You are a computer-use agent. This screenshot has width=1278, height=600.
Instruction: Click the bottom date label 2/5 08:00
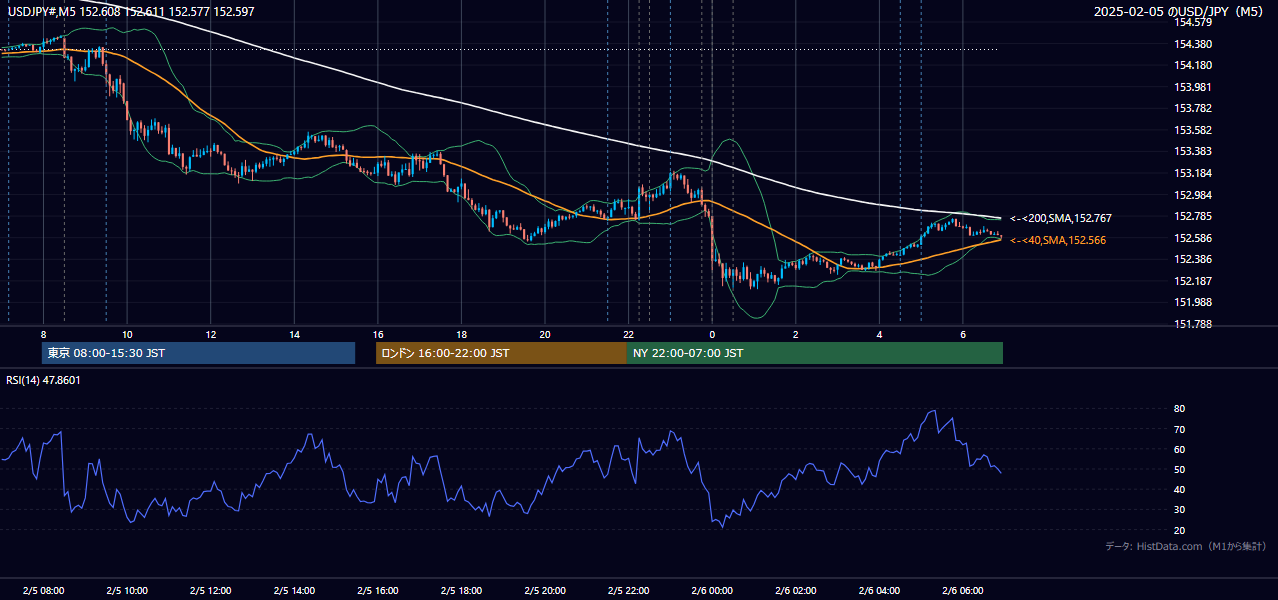coord(43,590)
